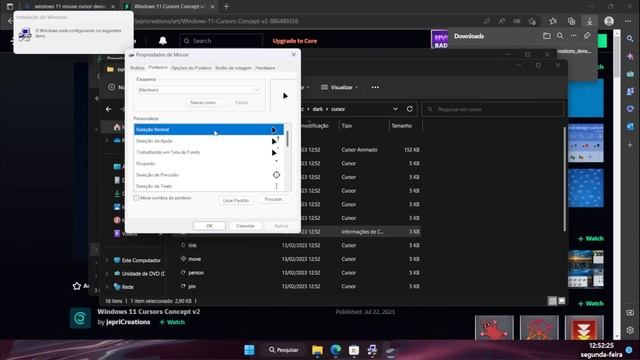The width and height of the screenshot is (640, 360).
Task: Switch to Opções do Ponteiro tab
Action: coord(191,68)
